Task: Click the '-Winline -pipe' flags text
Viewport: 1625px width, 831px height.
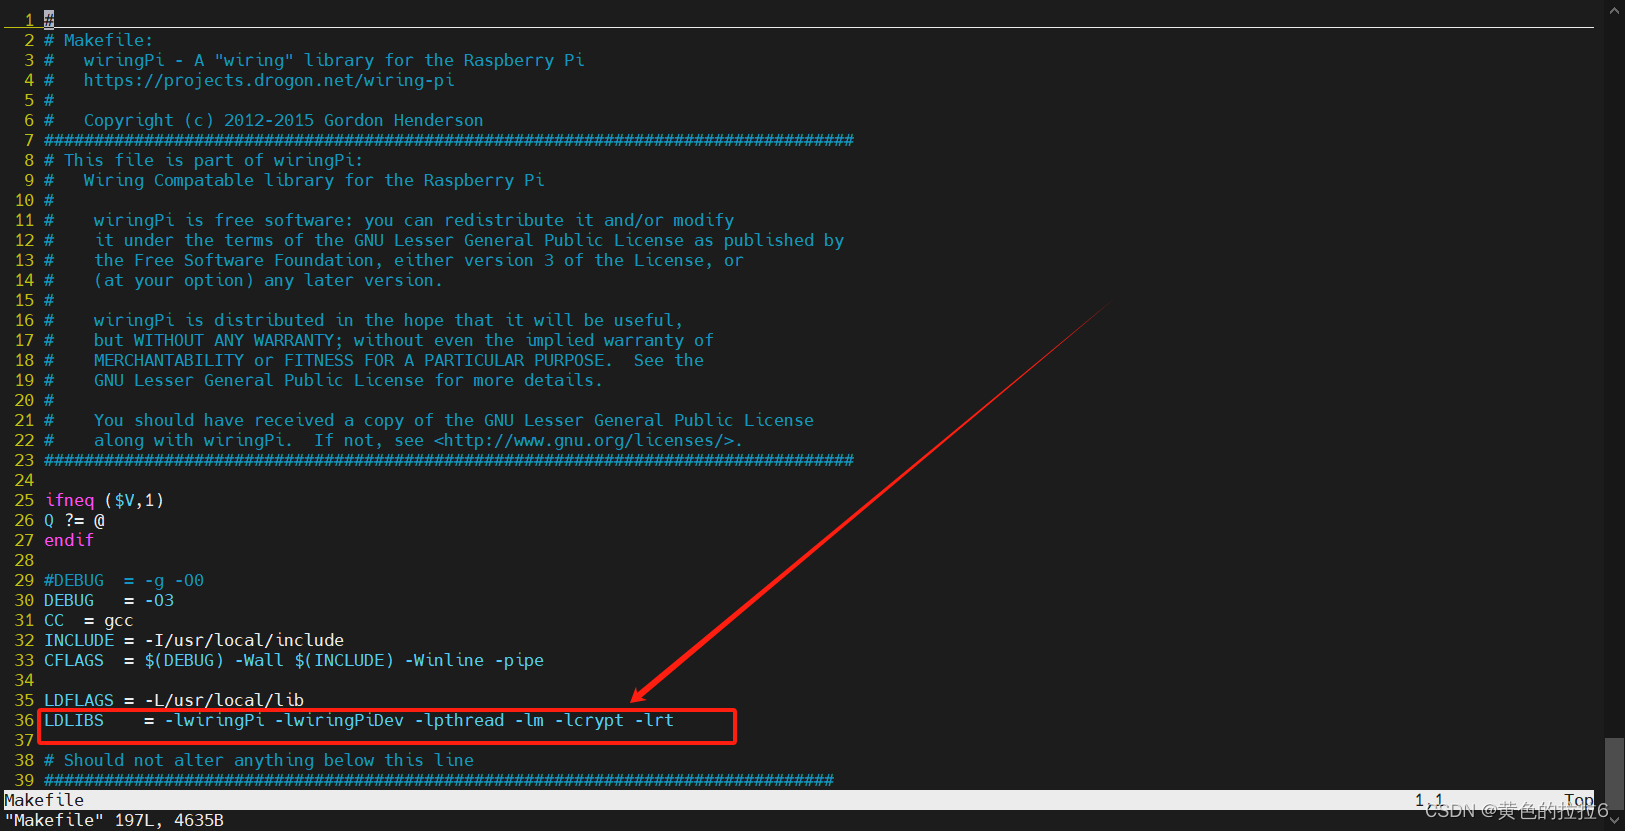Action: 474,660
